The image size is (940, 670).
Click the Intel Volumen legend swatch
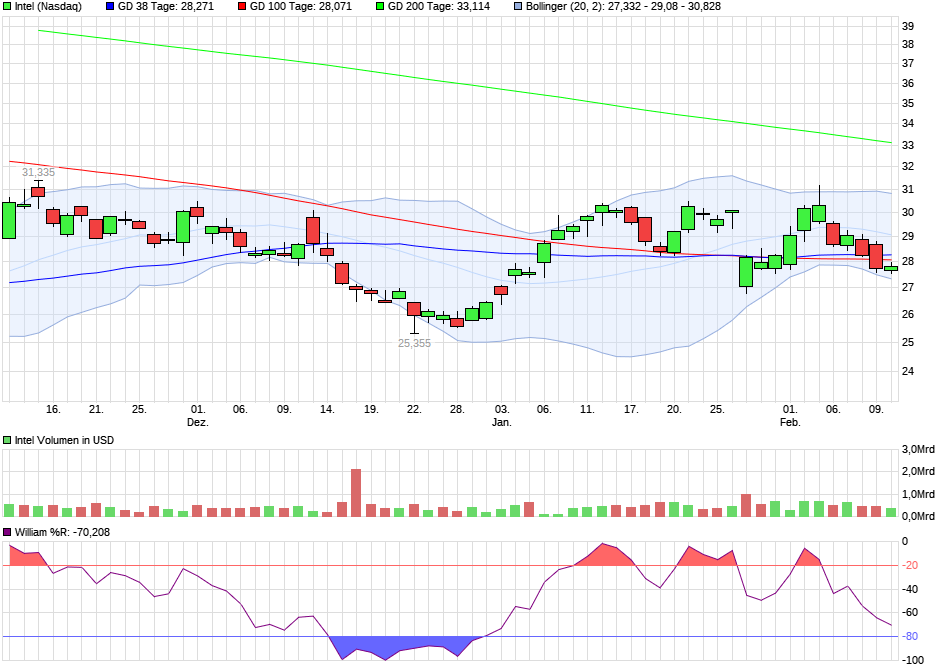(x=7, y=440)
